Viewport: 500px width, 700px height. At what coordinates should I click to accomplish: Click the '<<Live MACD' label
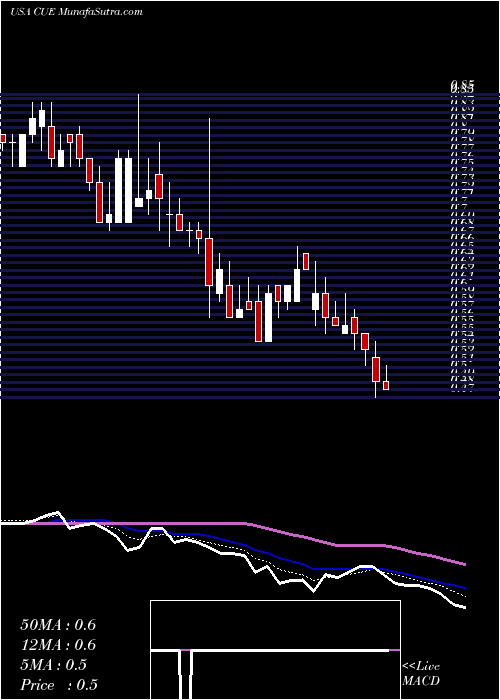click(421, 674)
